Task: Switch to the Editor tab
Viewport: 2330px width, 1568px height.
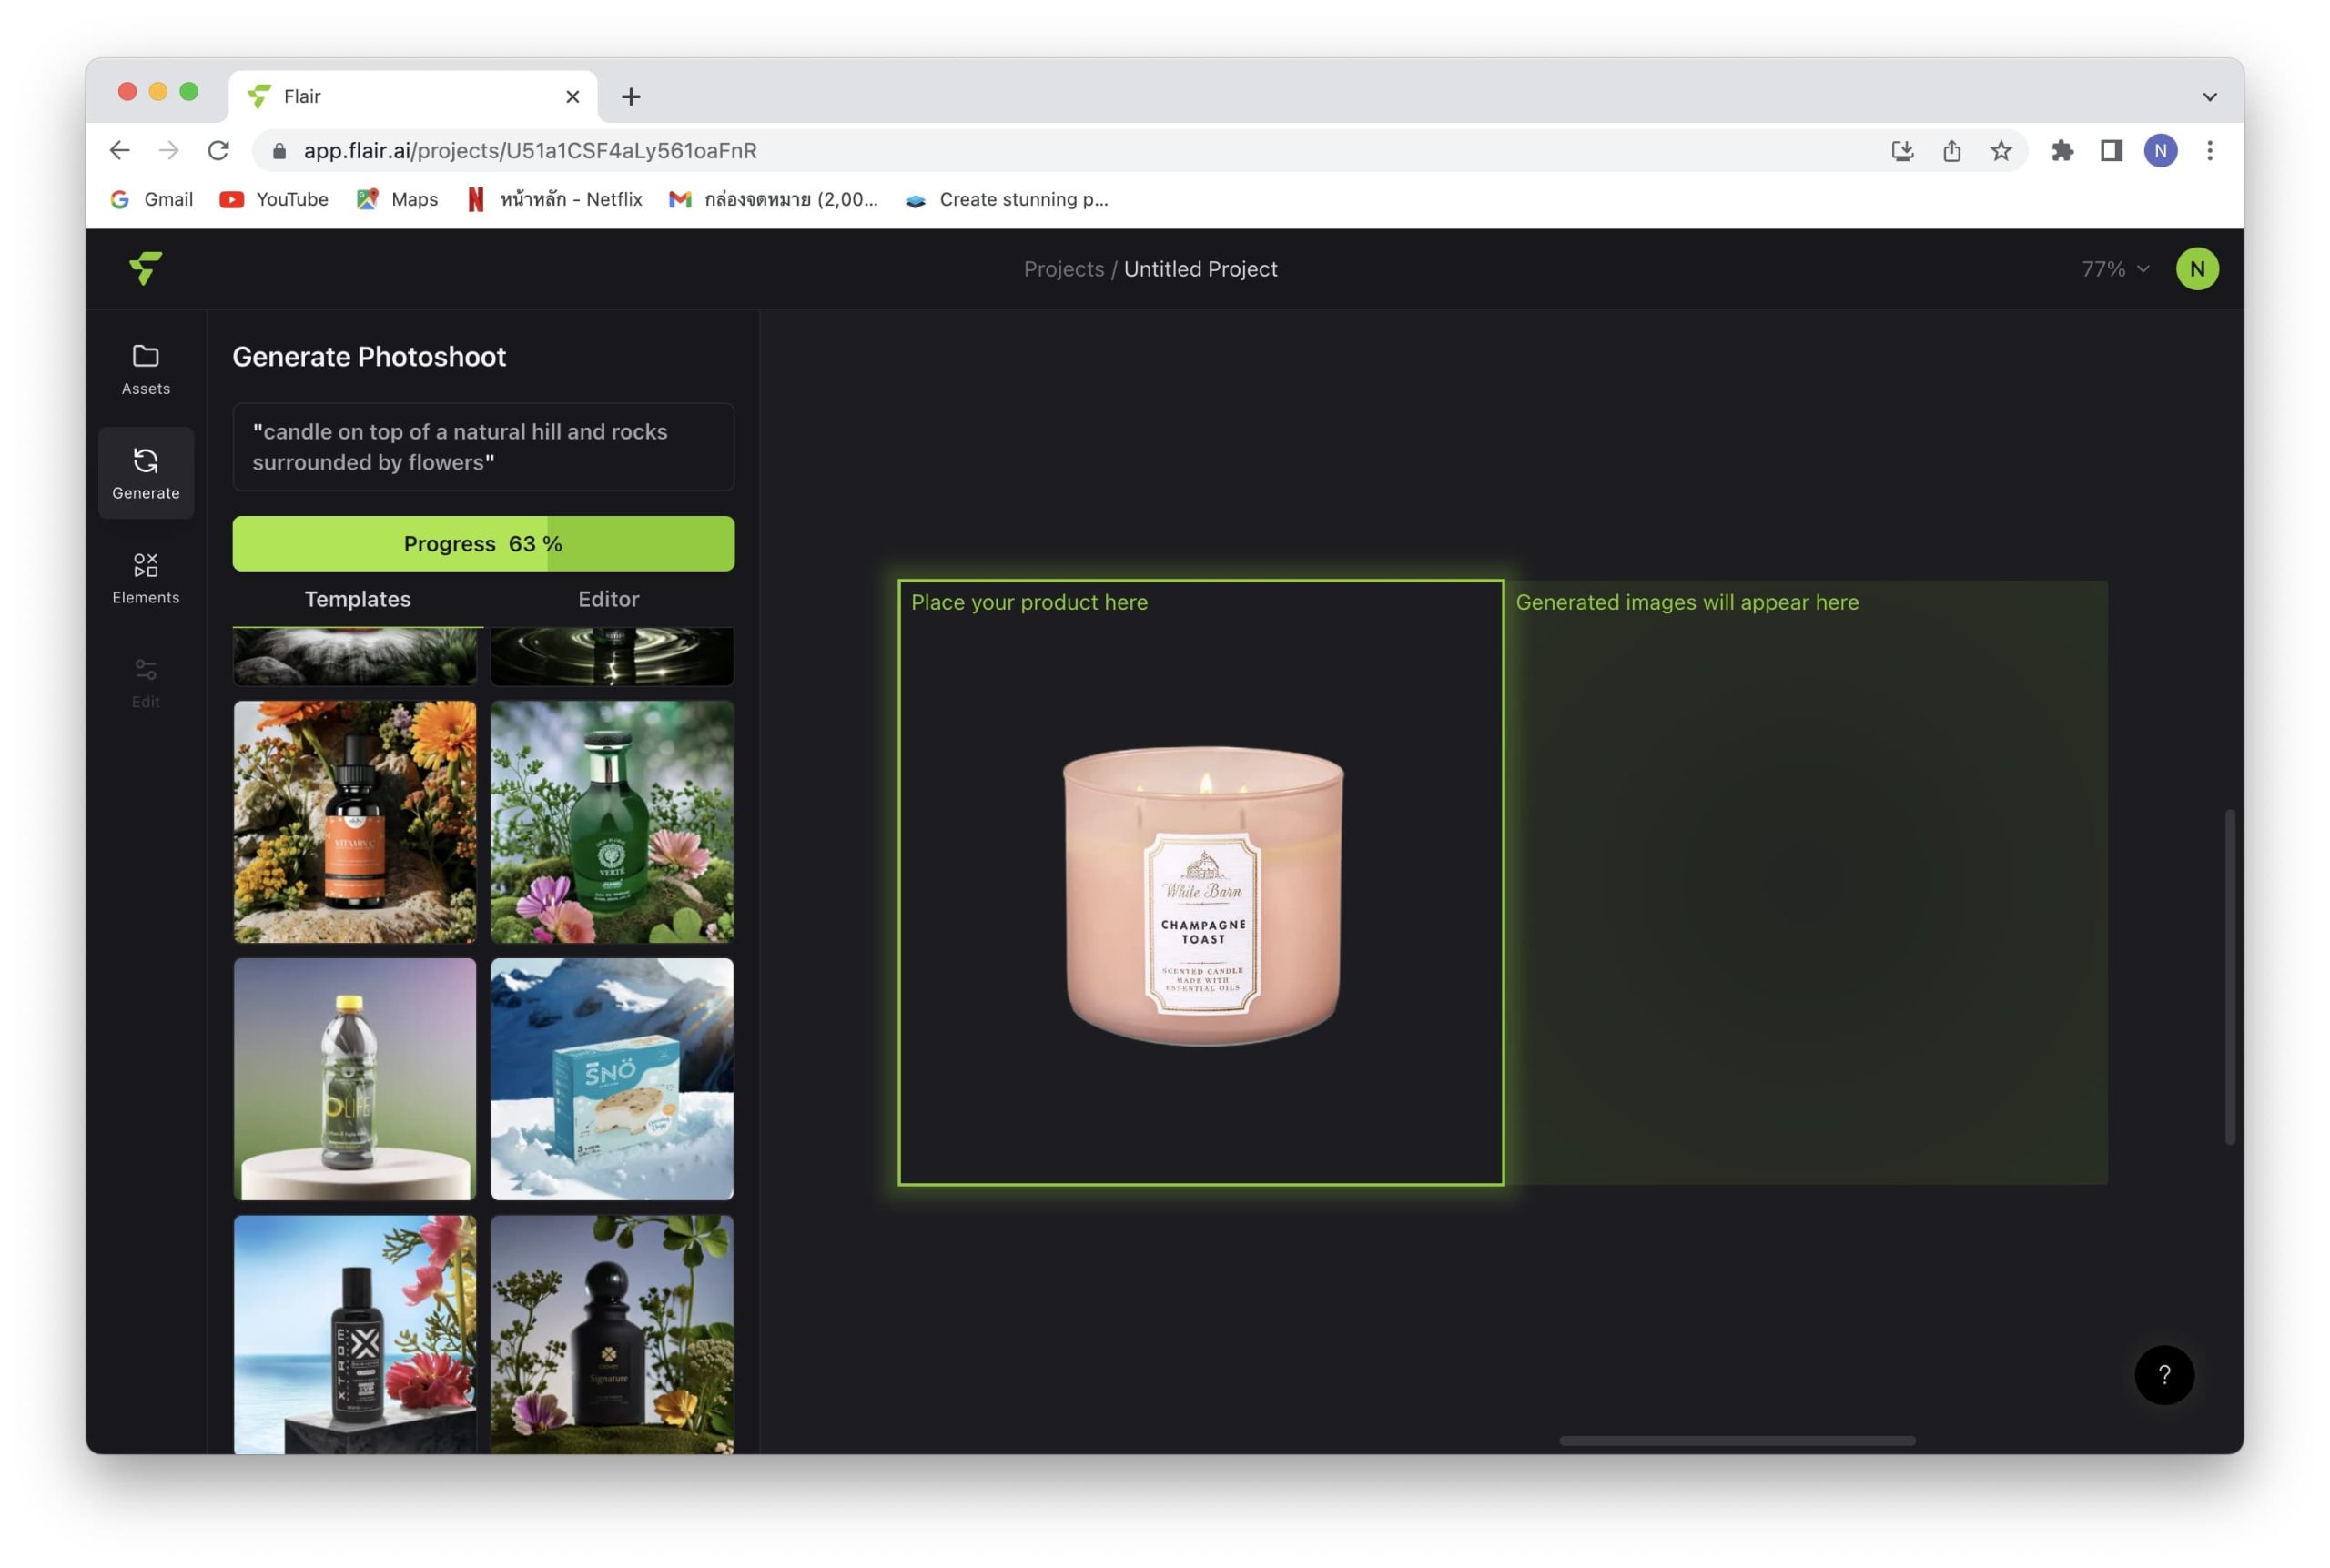Action: [x=608, y=599]
